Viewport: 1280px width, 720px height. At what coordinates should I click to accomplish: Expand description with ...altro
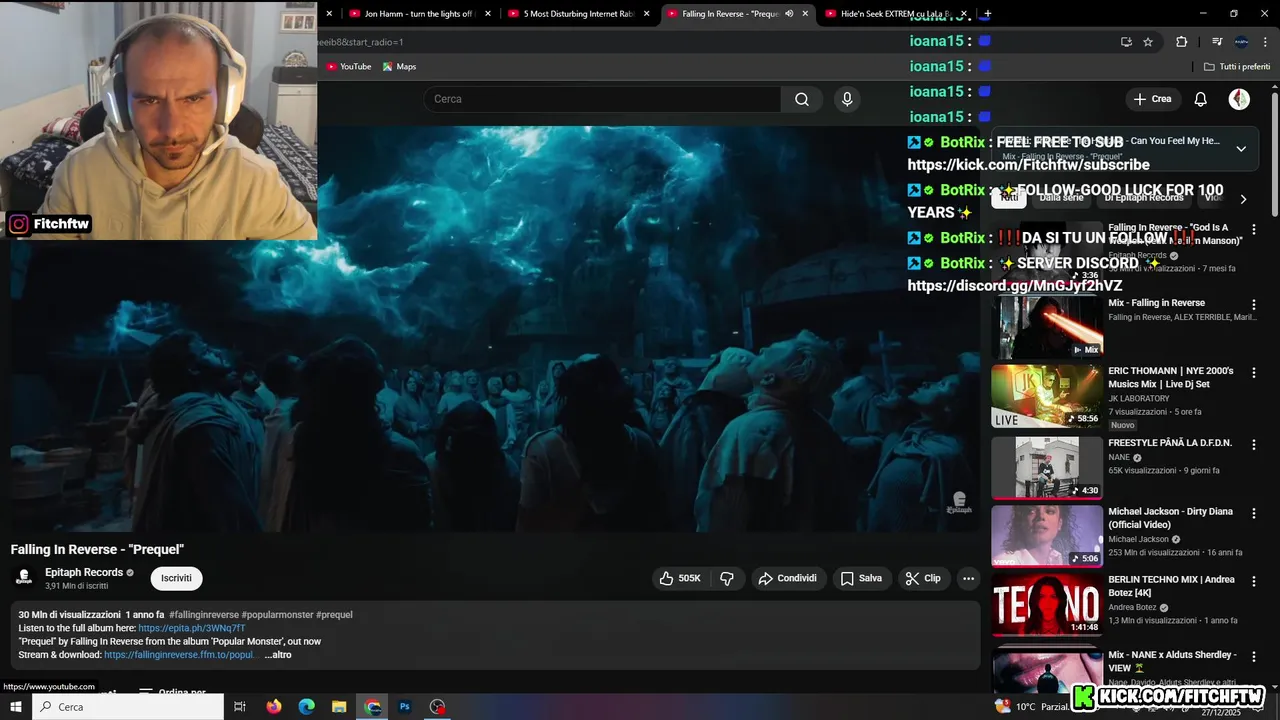(x=278, y=655)
